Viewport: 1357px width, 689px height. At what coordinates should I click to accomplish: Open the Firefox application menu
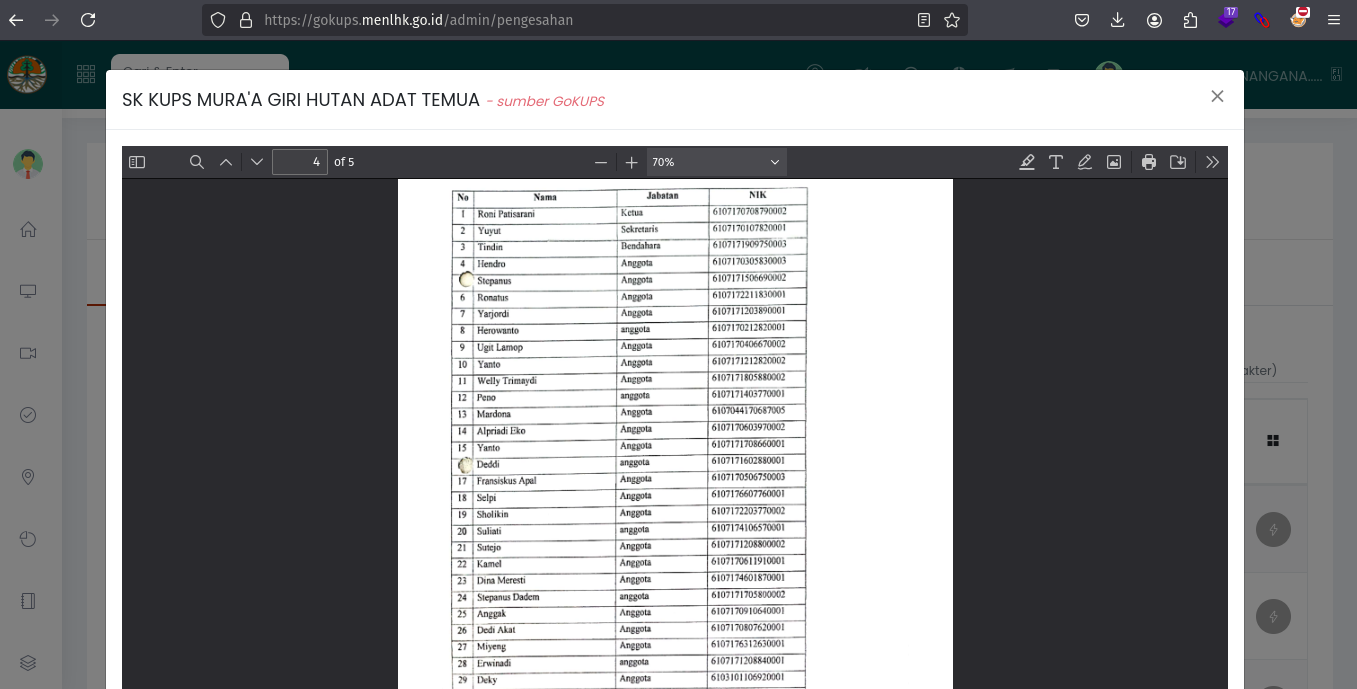(1334, 20)
